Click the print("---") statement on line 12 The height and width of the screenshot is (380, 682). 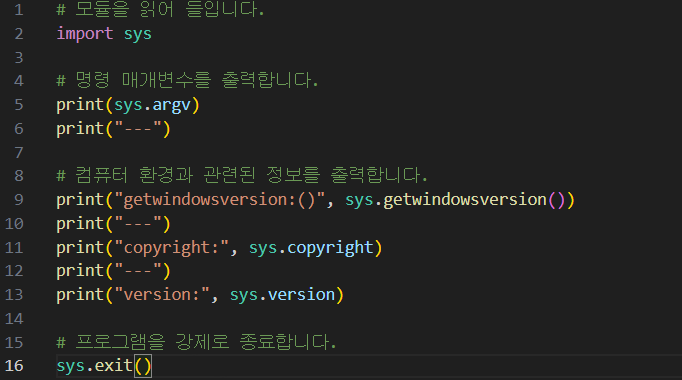pos(114,271)
